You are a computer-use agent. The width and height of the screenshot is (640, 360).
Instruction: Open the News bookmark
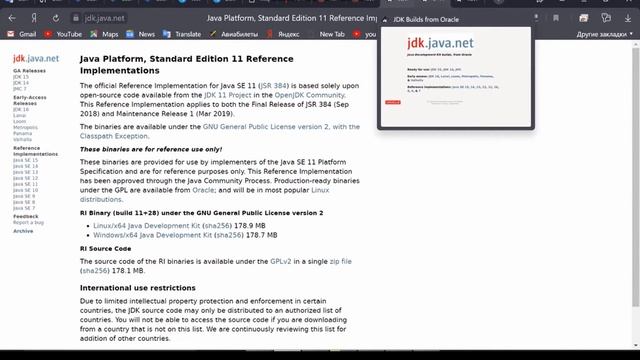140,34
